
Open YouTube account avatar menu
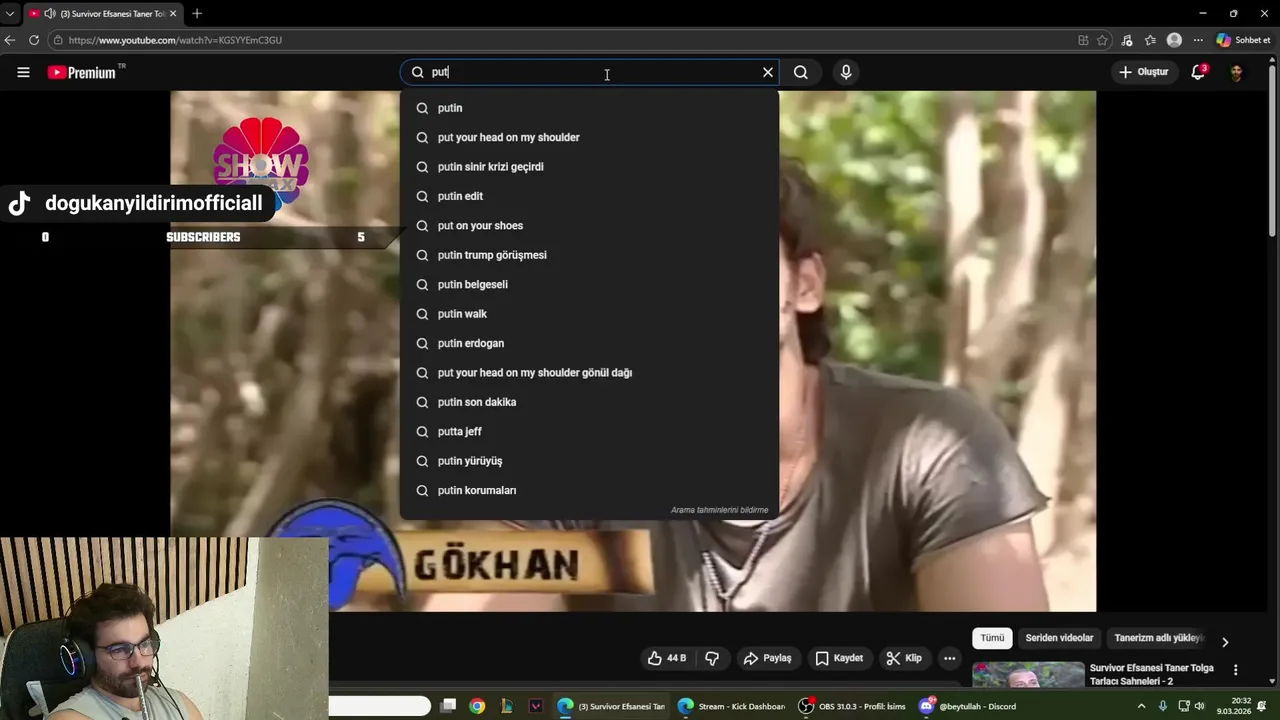point(1237,72)
